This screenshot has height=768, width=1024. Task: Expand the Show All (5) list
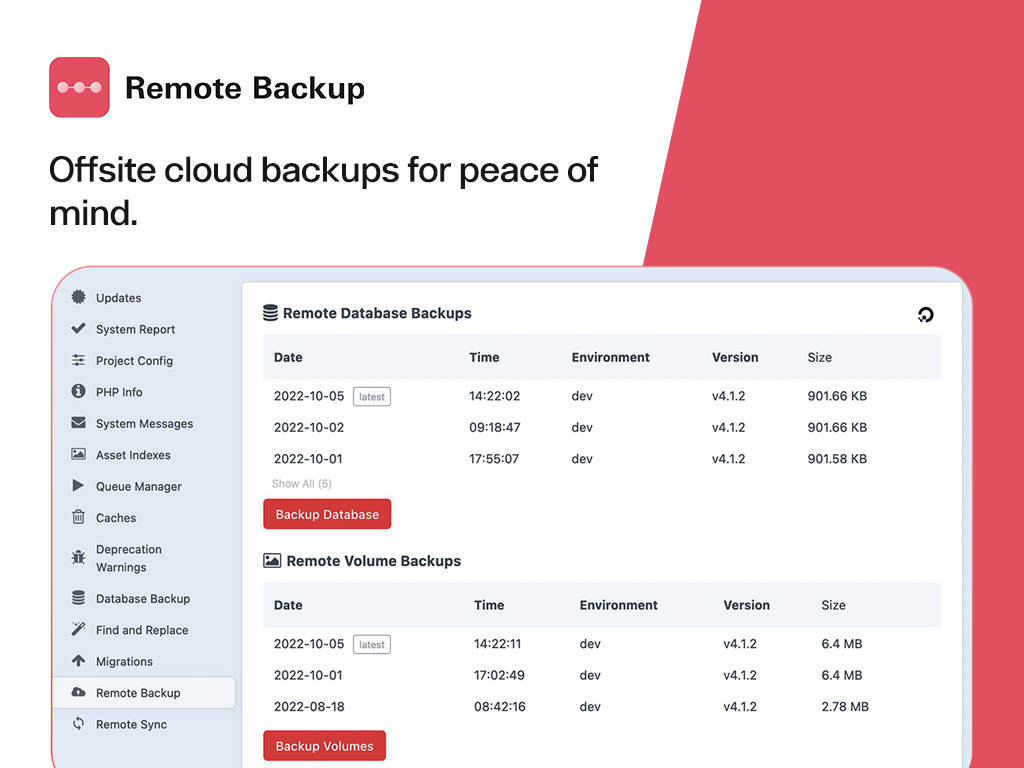point(301,483)
